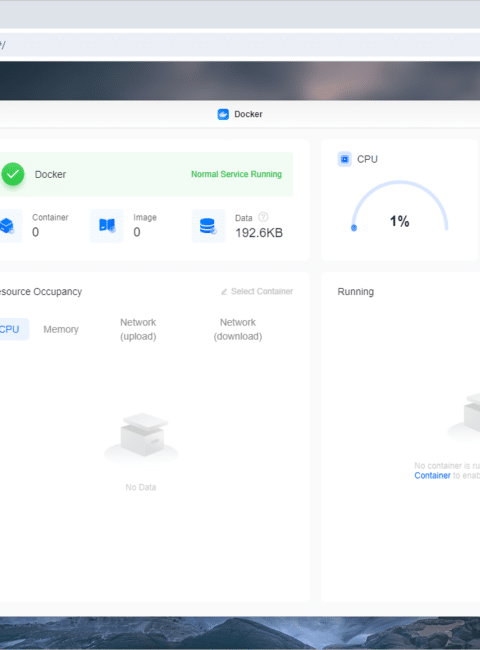Open the Image count icon
480x650 pixels.
coord(107,226)
